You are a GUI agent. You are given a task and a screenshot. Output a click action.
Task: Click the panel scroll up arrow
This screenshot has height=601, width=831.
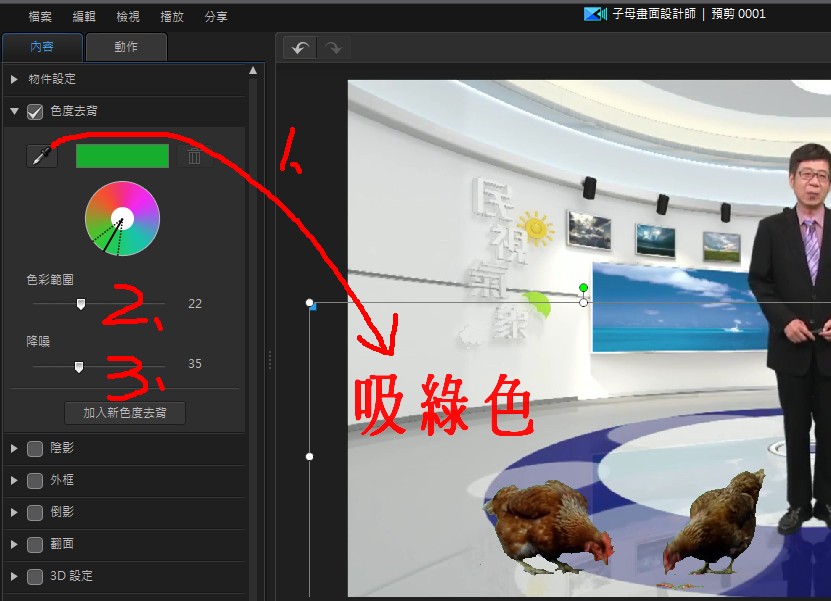click(253, 70)
